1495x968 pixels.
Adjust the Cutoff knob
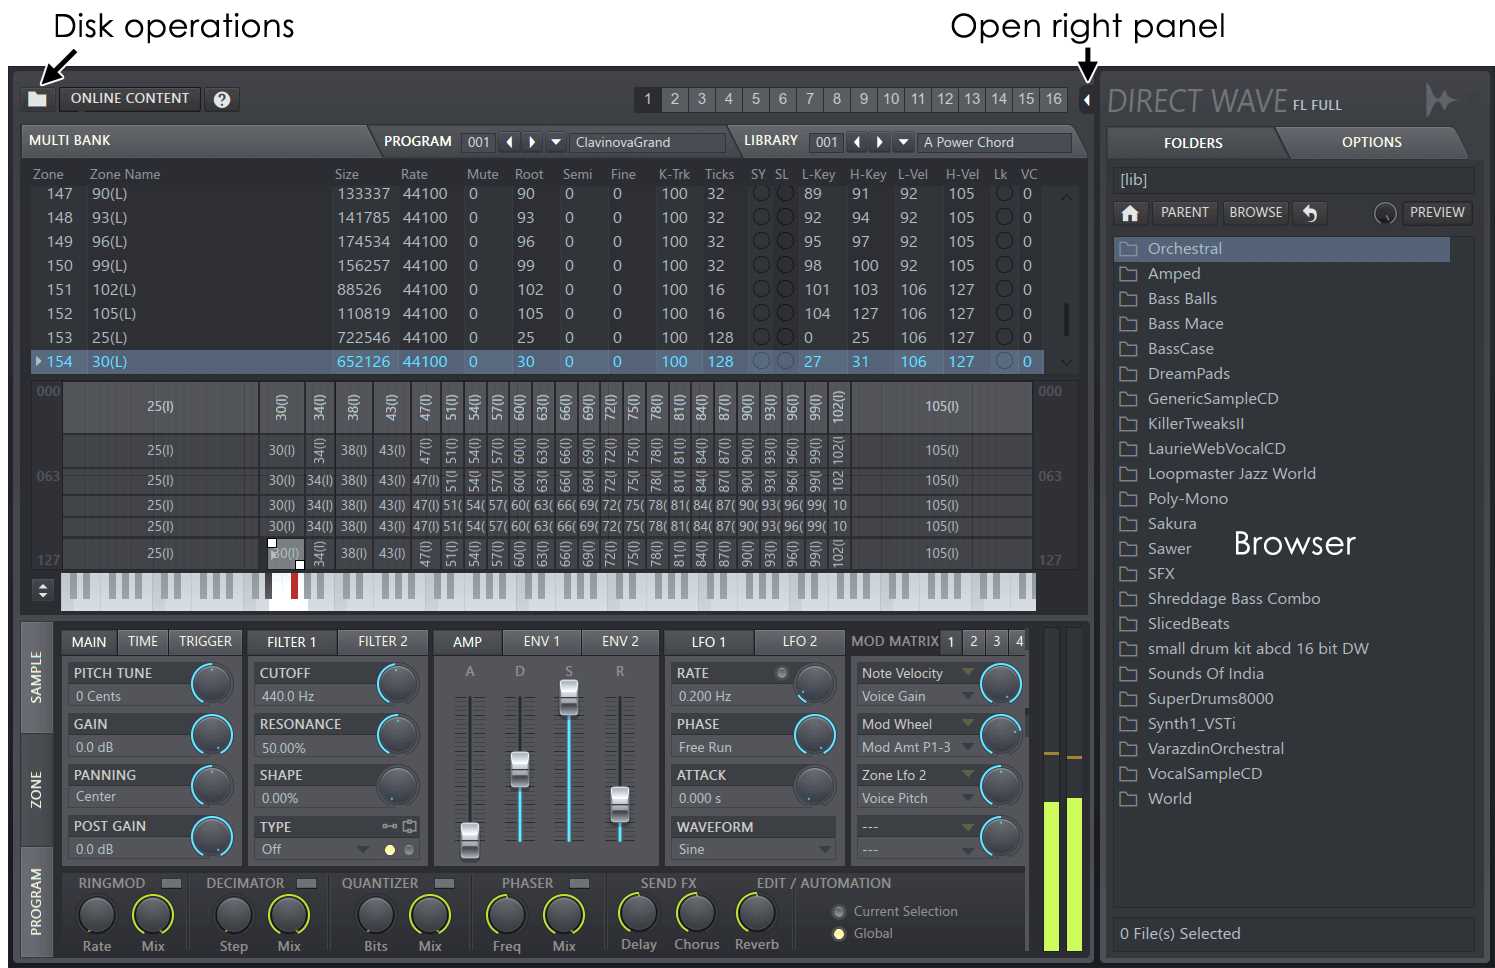pyautogui.click(x=397, y=683)
